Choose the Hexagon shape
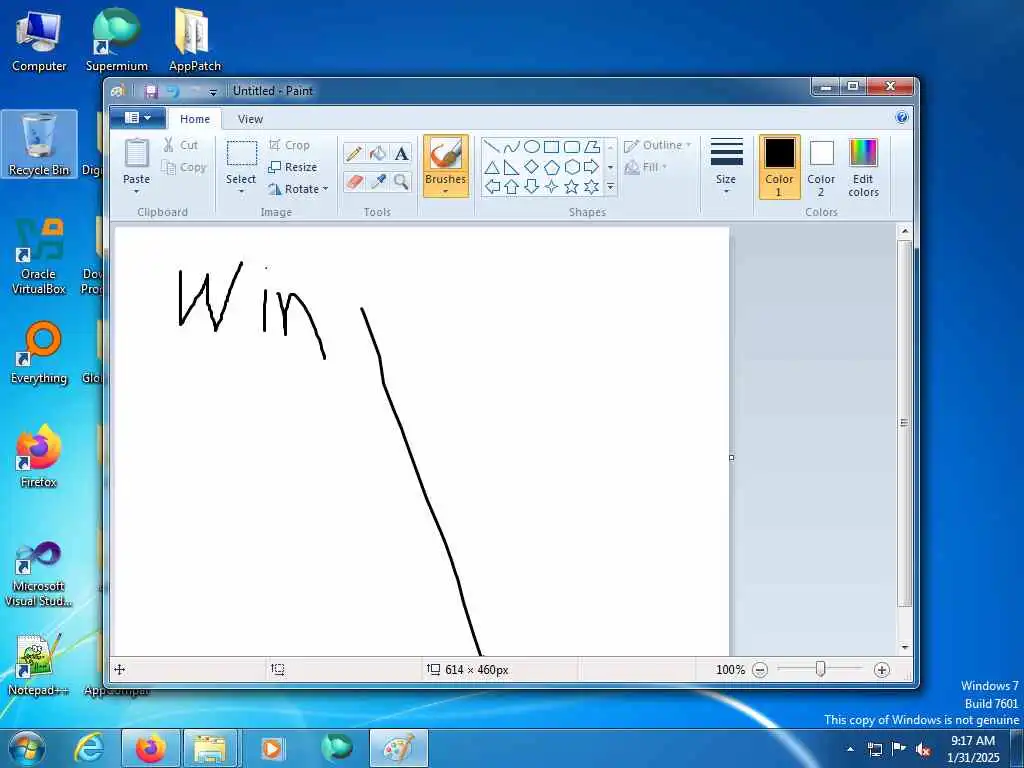1024x768 pixels. coord(571,167)
